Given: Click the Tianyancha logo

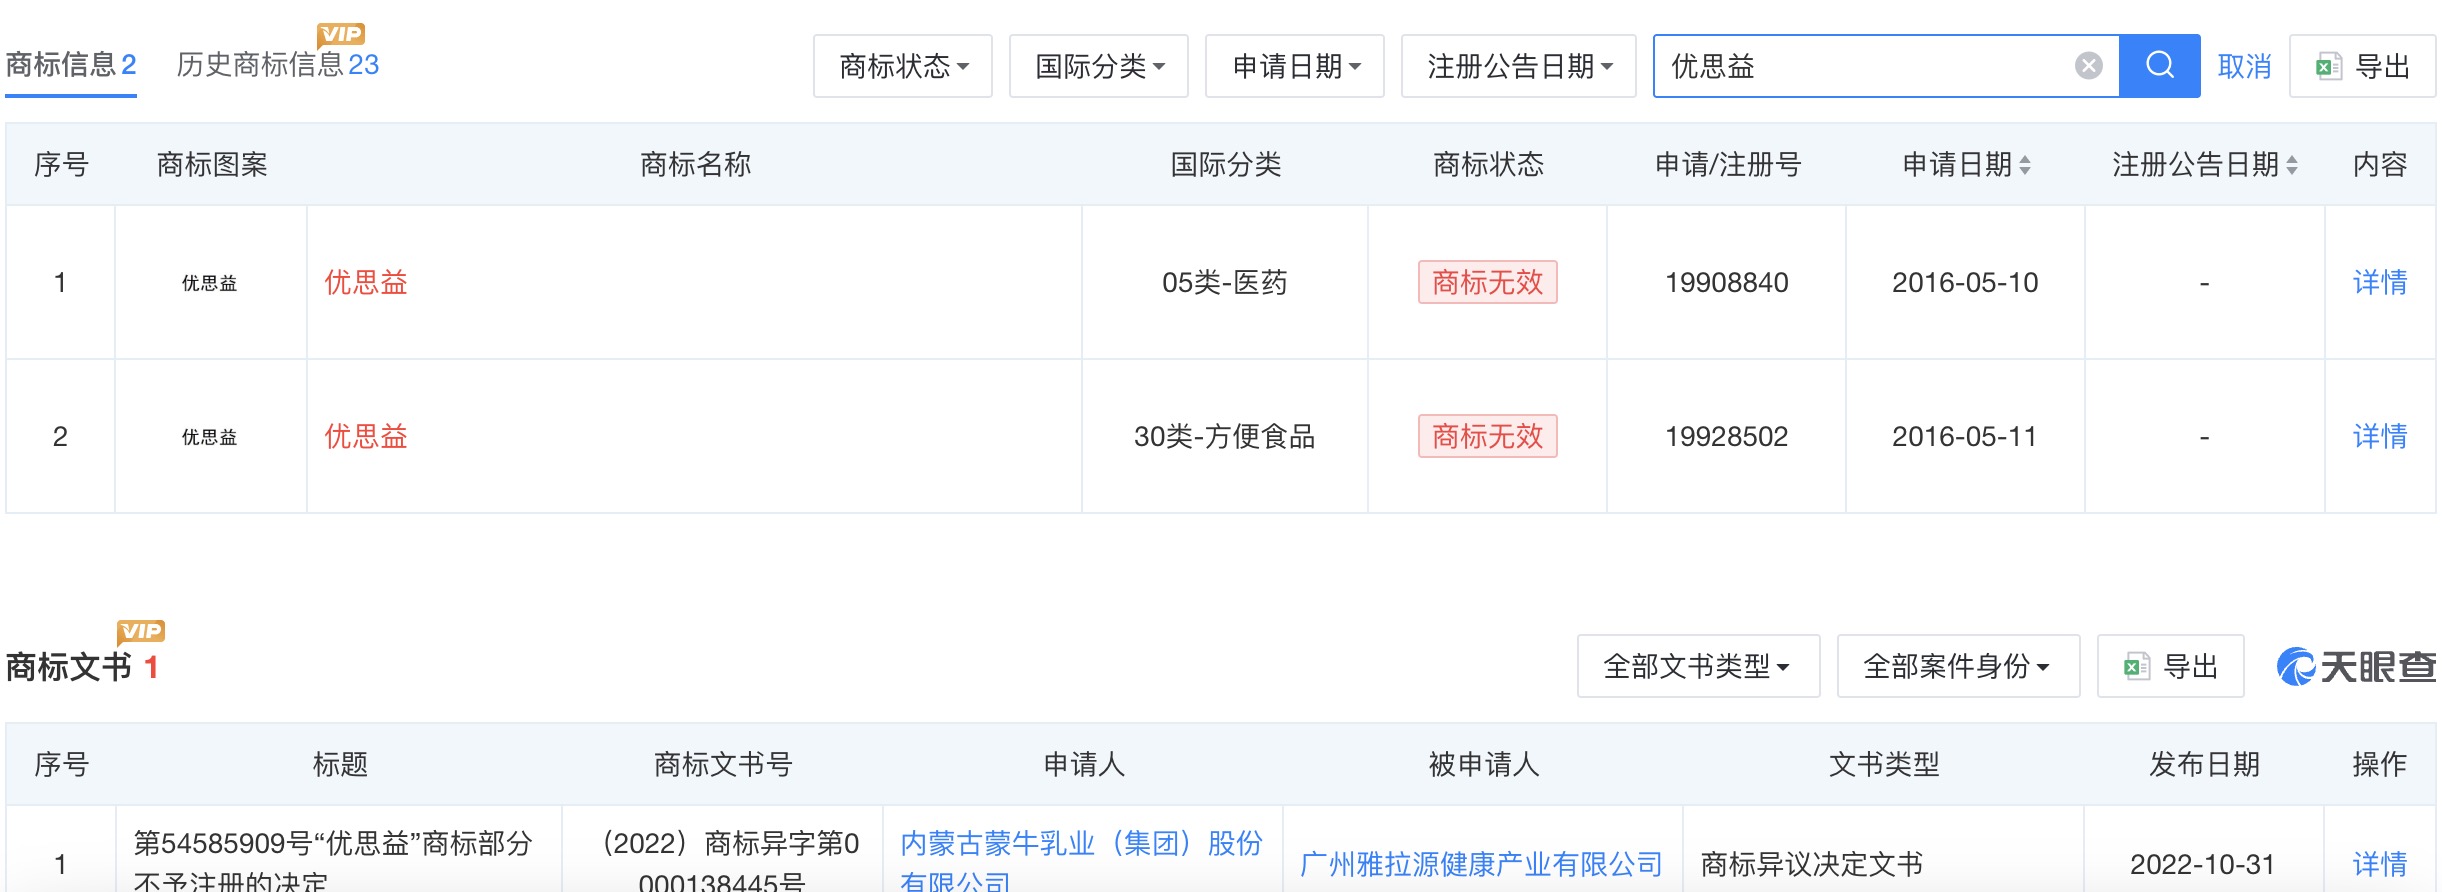Looking at the screenshot, I should click(2355, 666).
